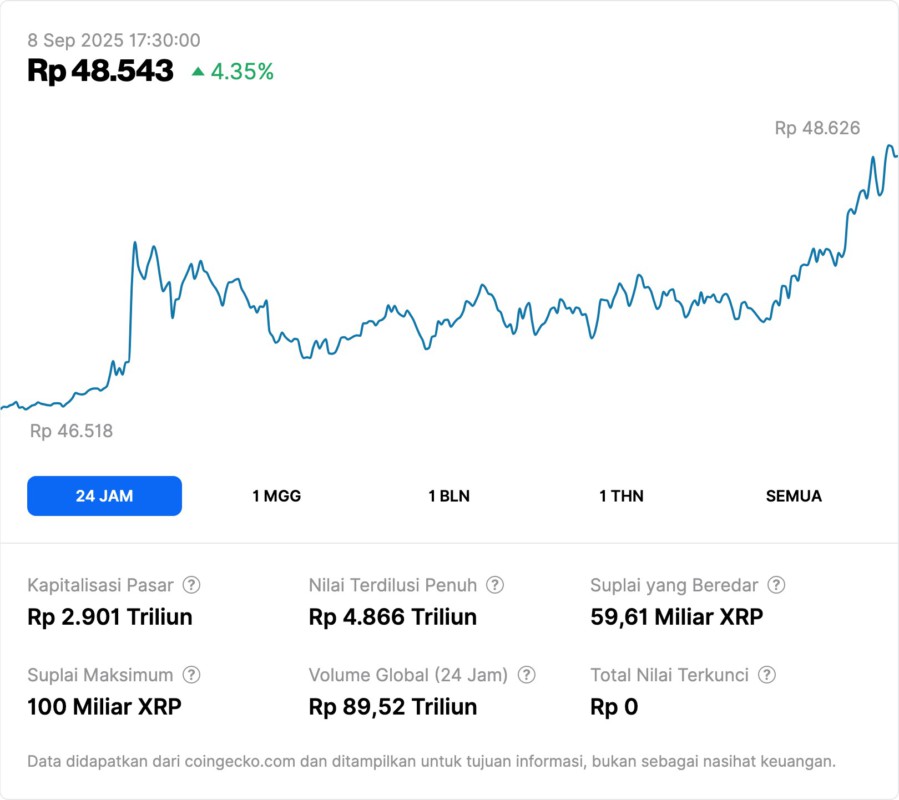Click the circulating supply value 59,61 Miliar XRP

click(677, 617)
